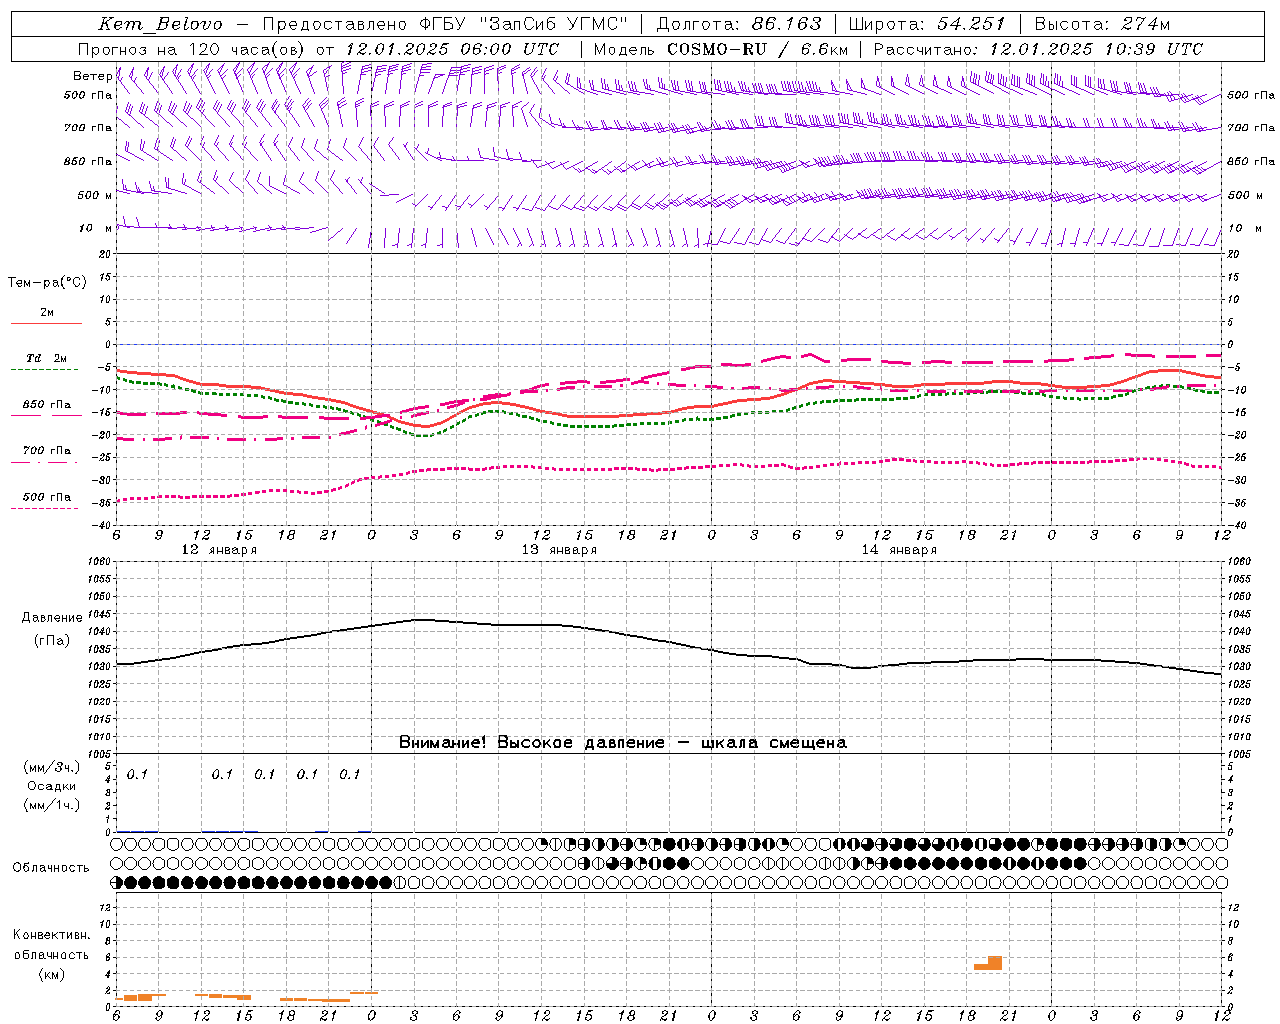Click the Высота: 274м elevation value
1280x1024 pixels.
(1102, 24)
